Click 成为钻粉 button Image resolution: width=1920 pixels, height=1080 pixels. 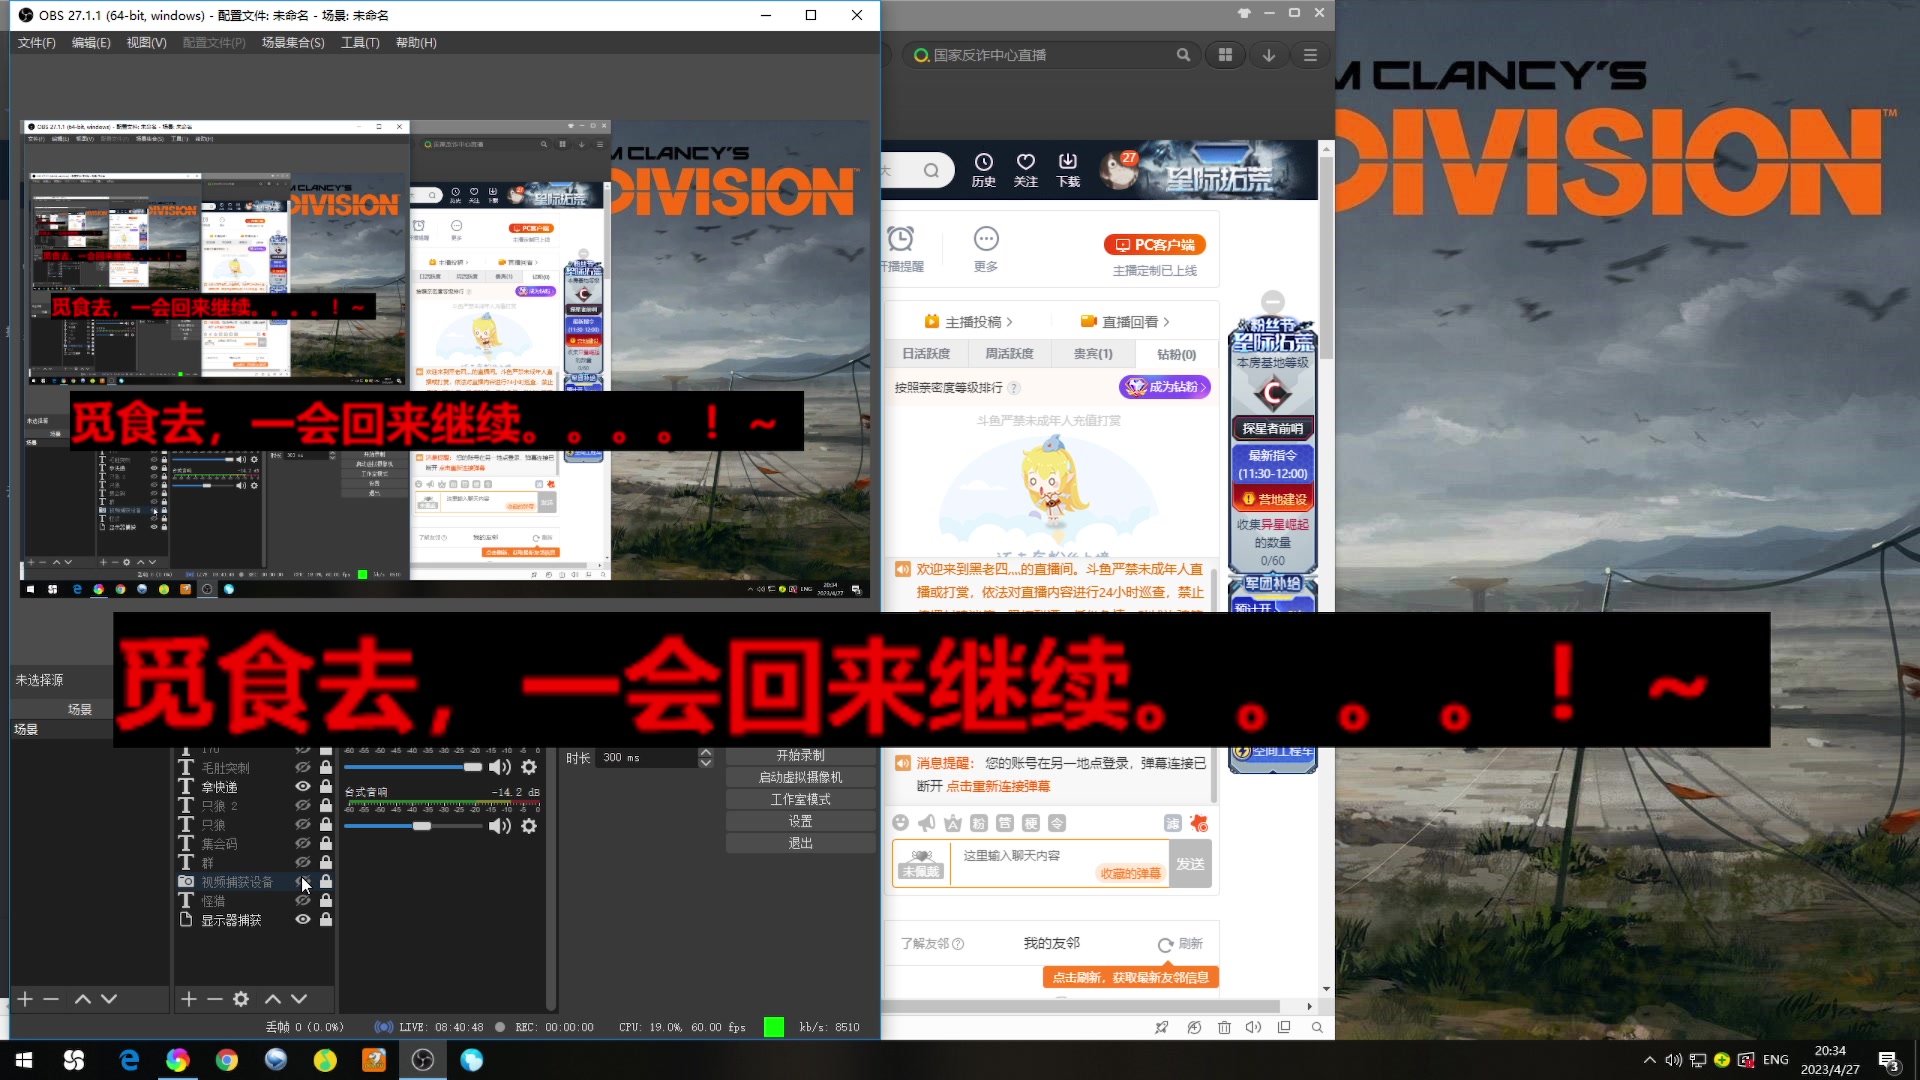1165,387
